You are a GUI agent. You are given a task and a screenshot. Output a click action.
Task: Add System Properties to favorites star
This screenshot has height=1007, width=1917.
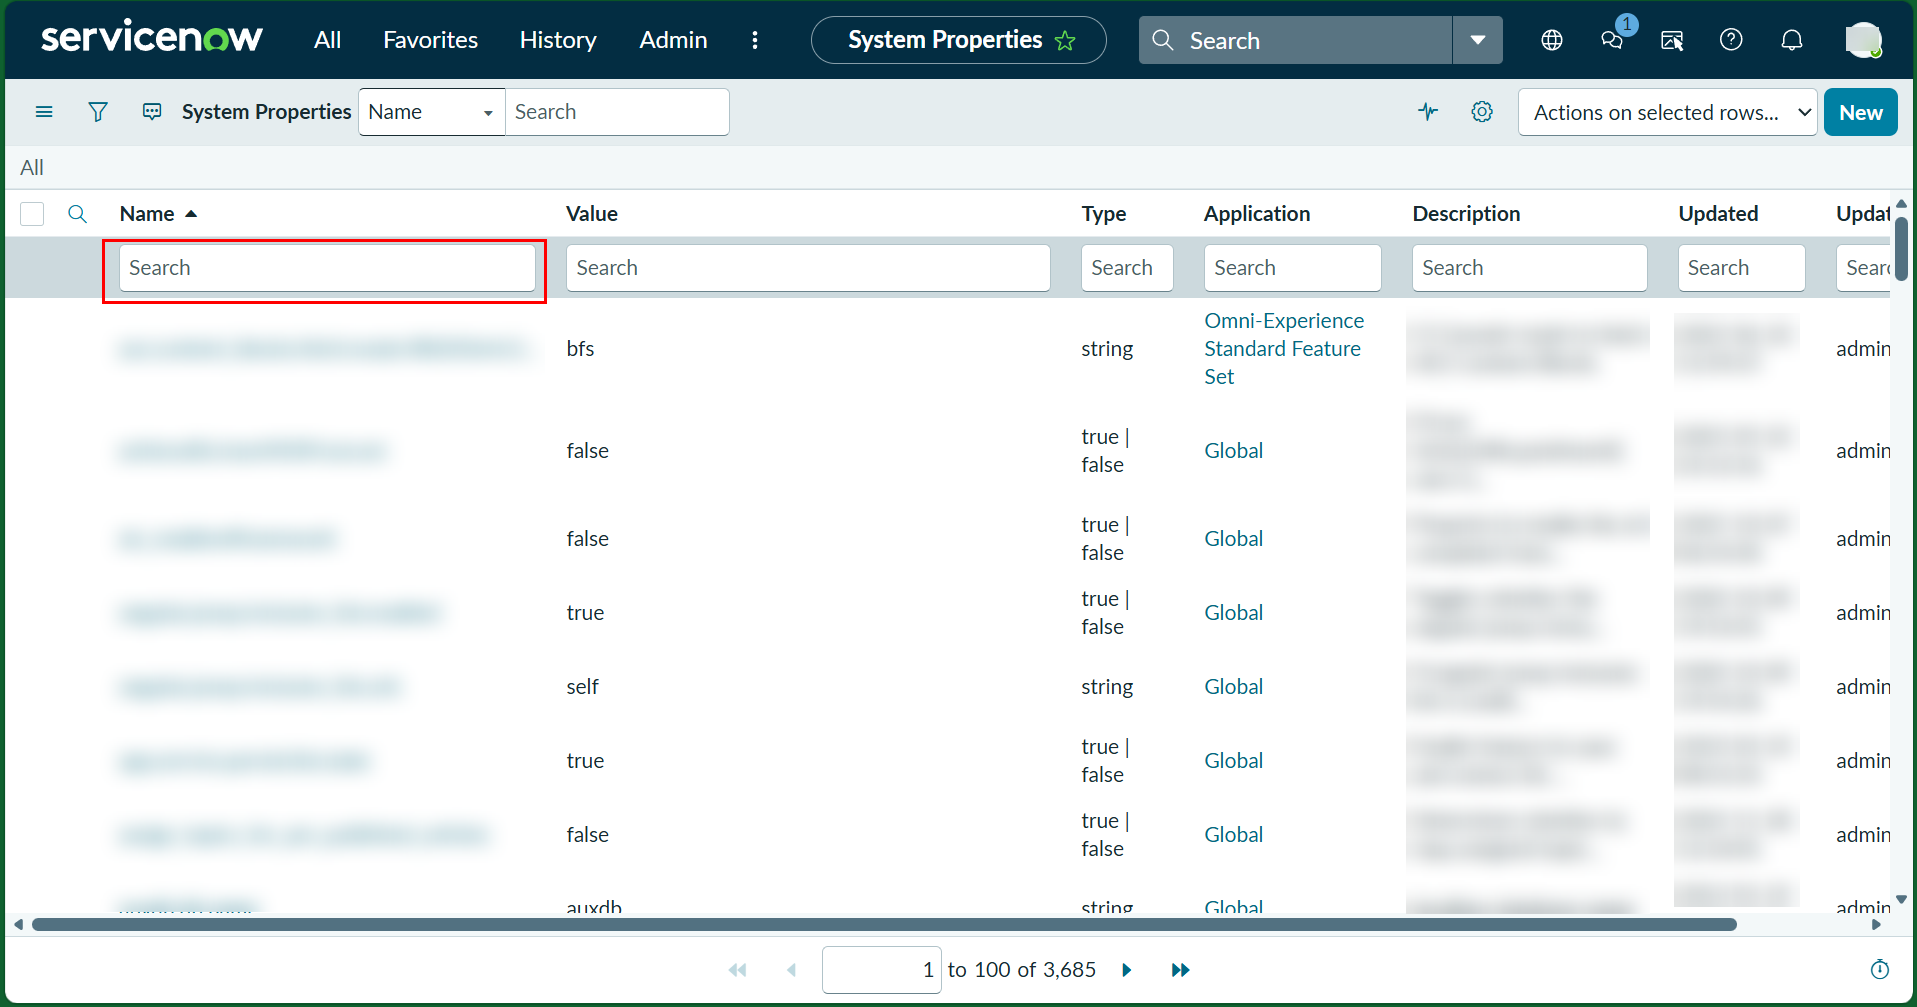pyautogui.click(x=1065, y=41)
